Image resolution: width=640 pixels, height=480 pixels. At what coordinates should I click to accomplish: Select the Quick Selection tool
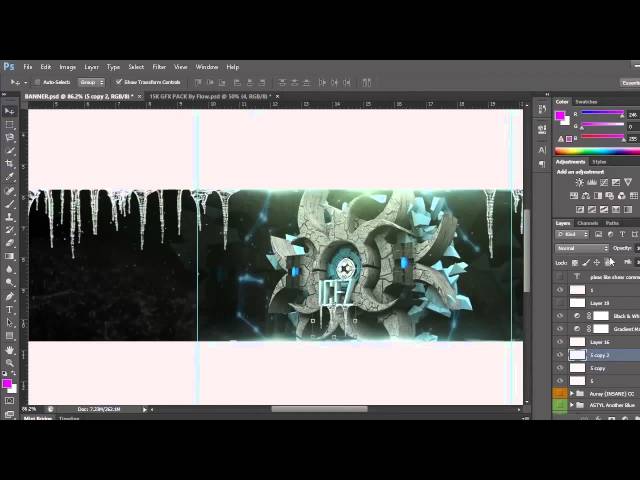pos(9,151)
